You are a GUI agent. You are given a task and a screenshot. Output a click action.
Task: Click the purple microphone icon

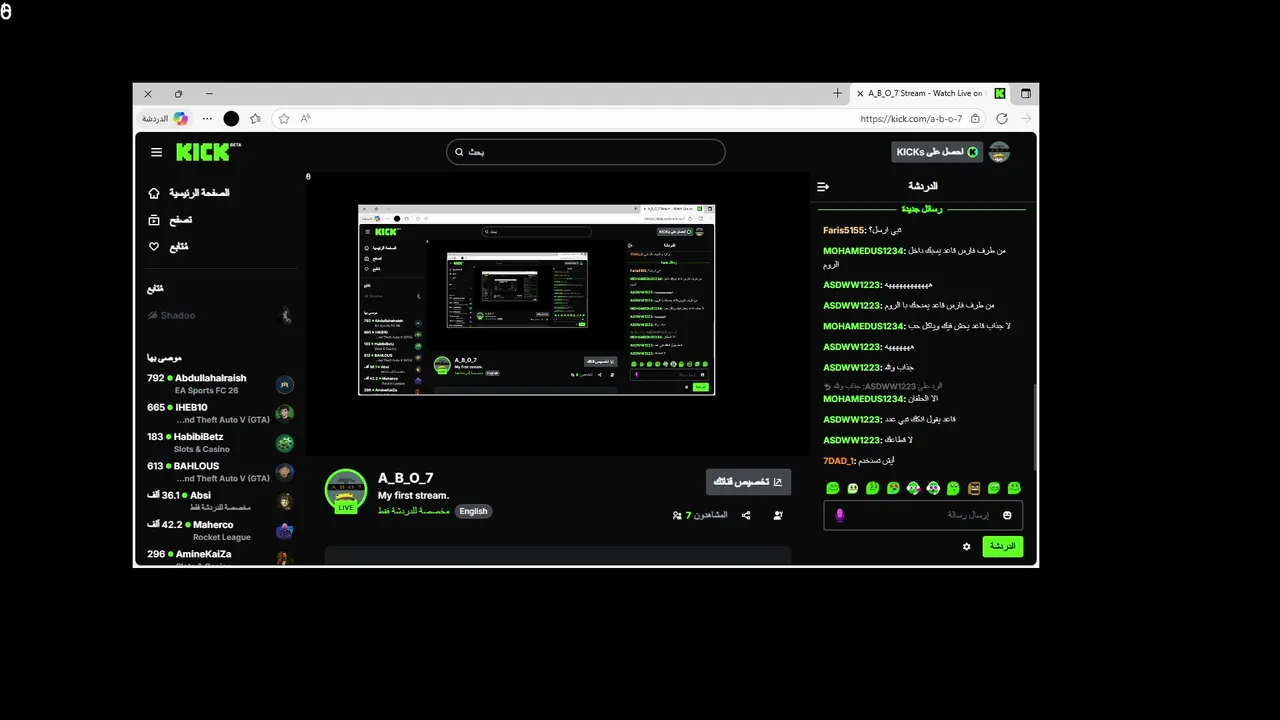840,515
